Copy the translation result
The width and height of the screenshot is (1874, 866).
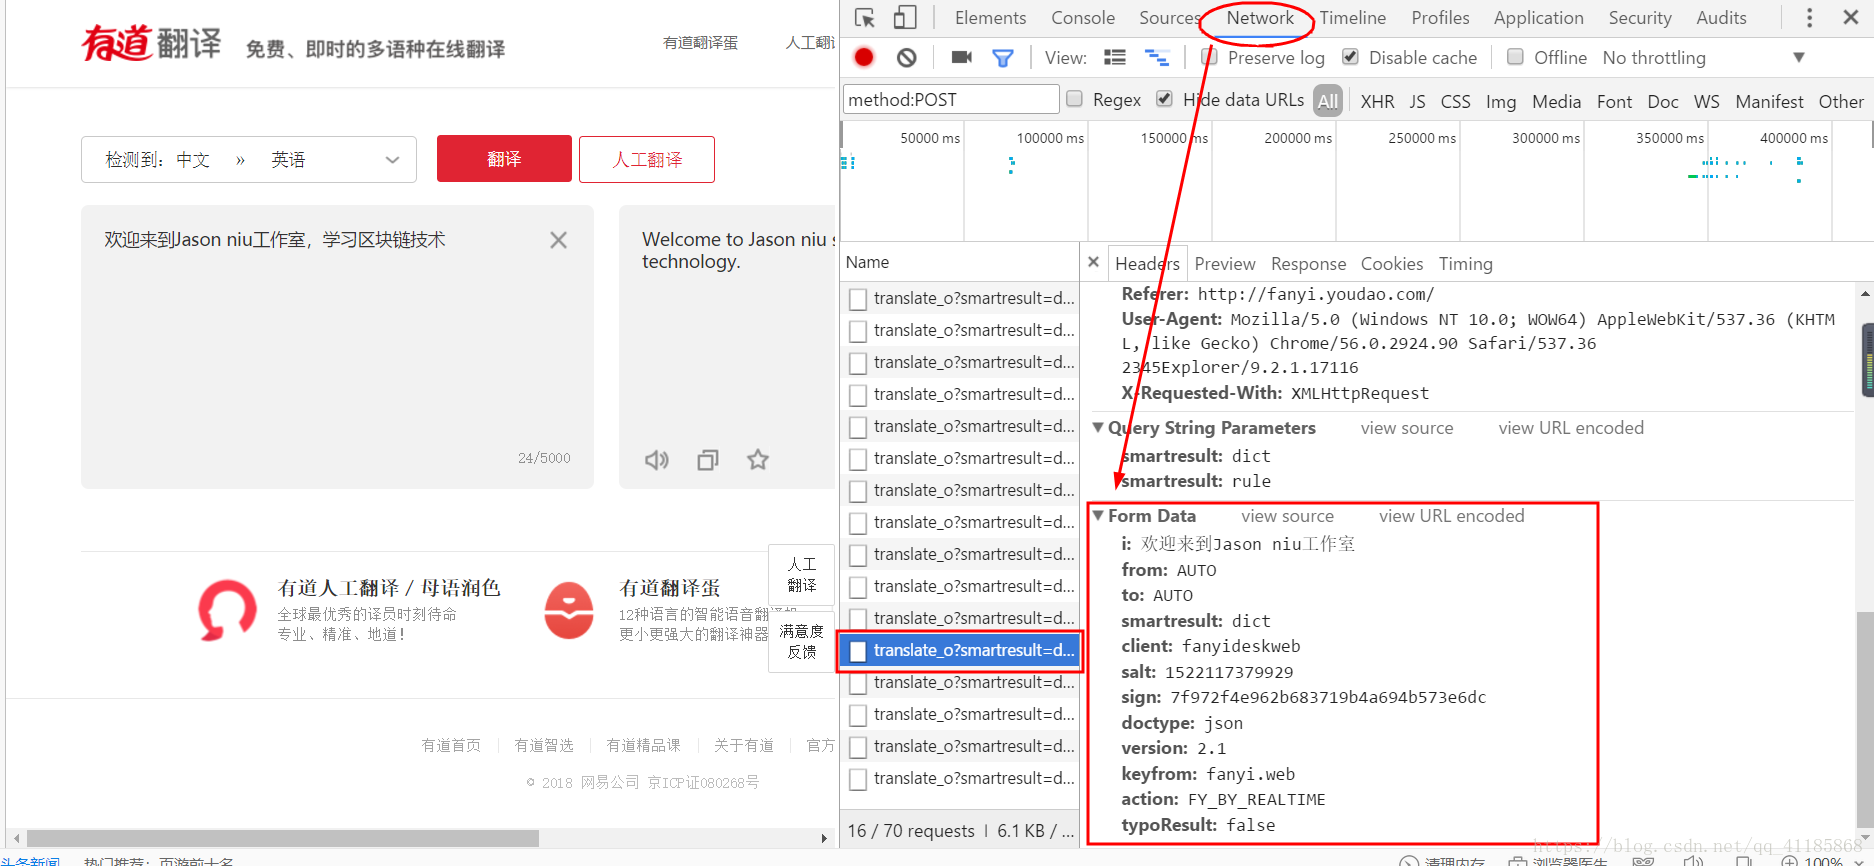pos(708,460)
